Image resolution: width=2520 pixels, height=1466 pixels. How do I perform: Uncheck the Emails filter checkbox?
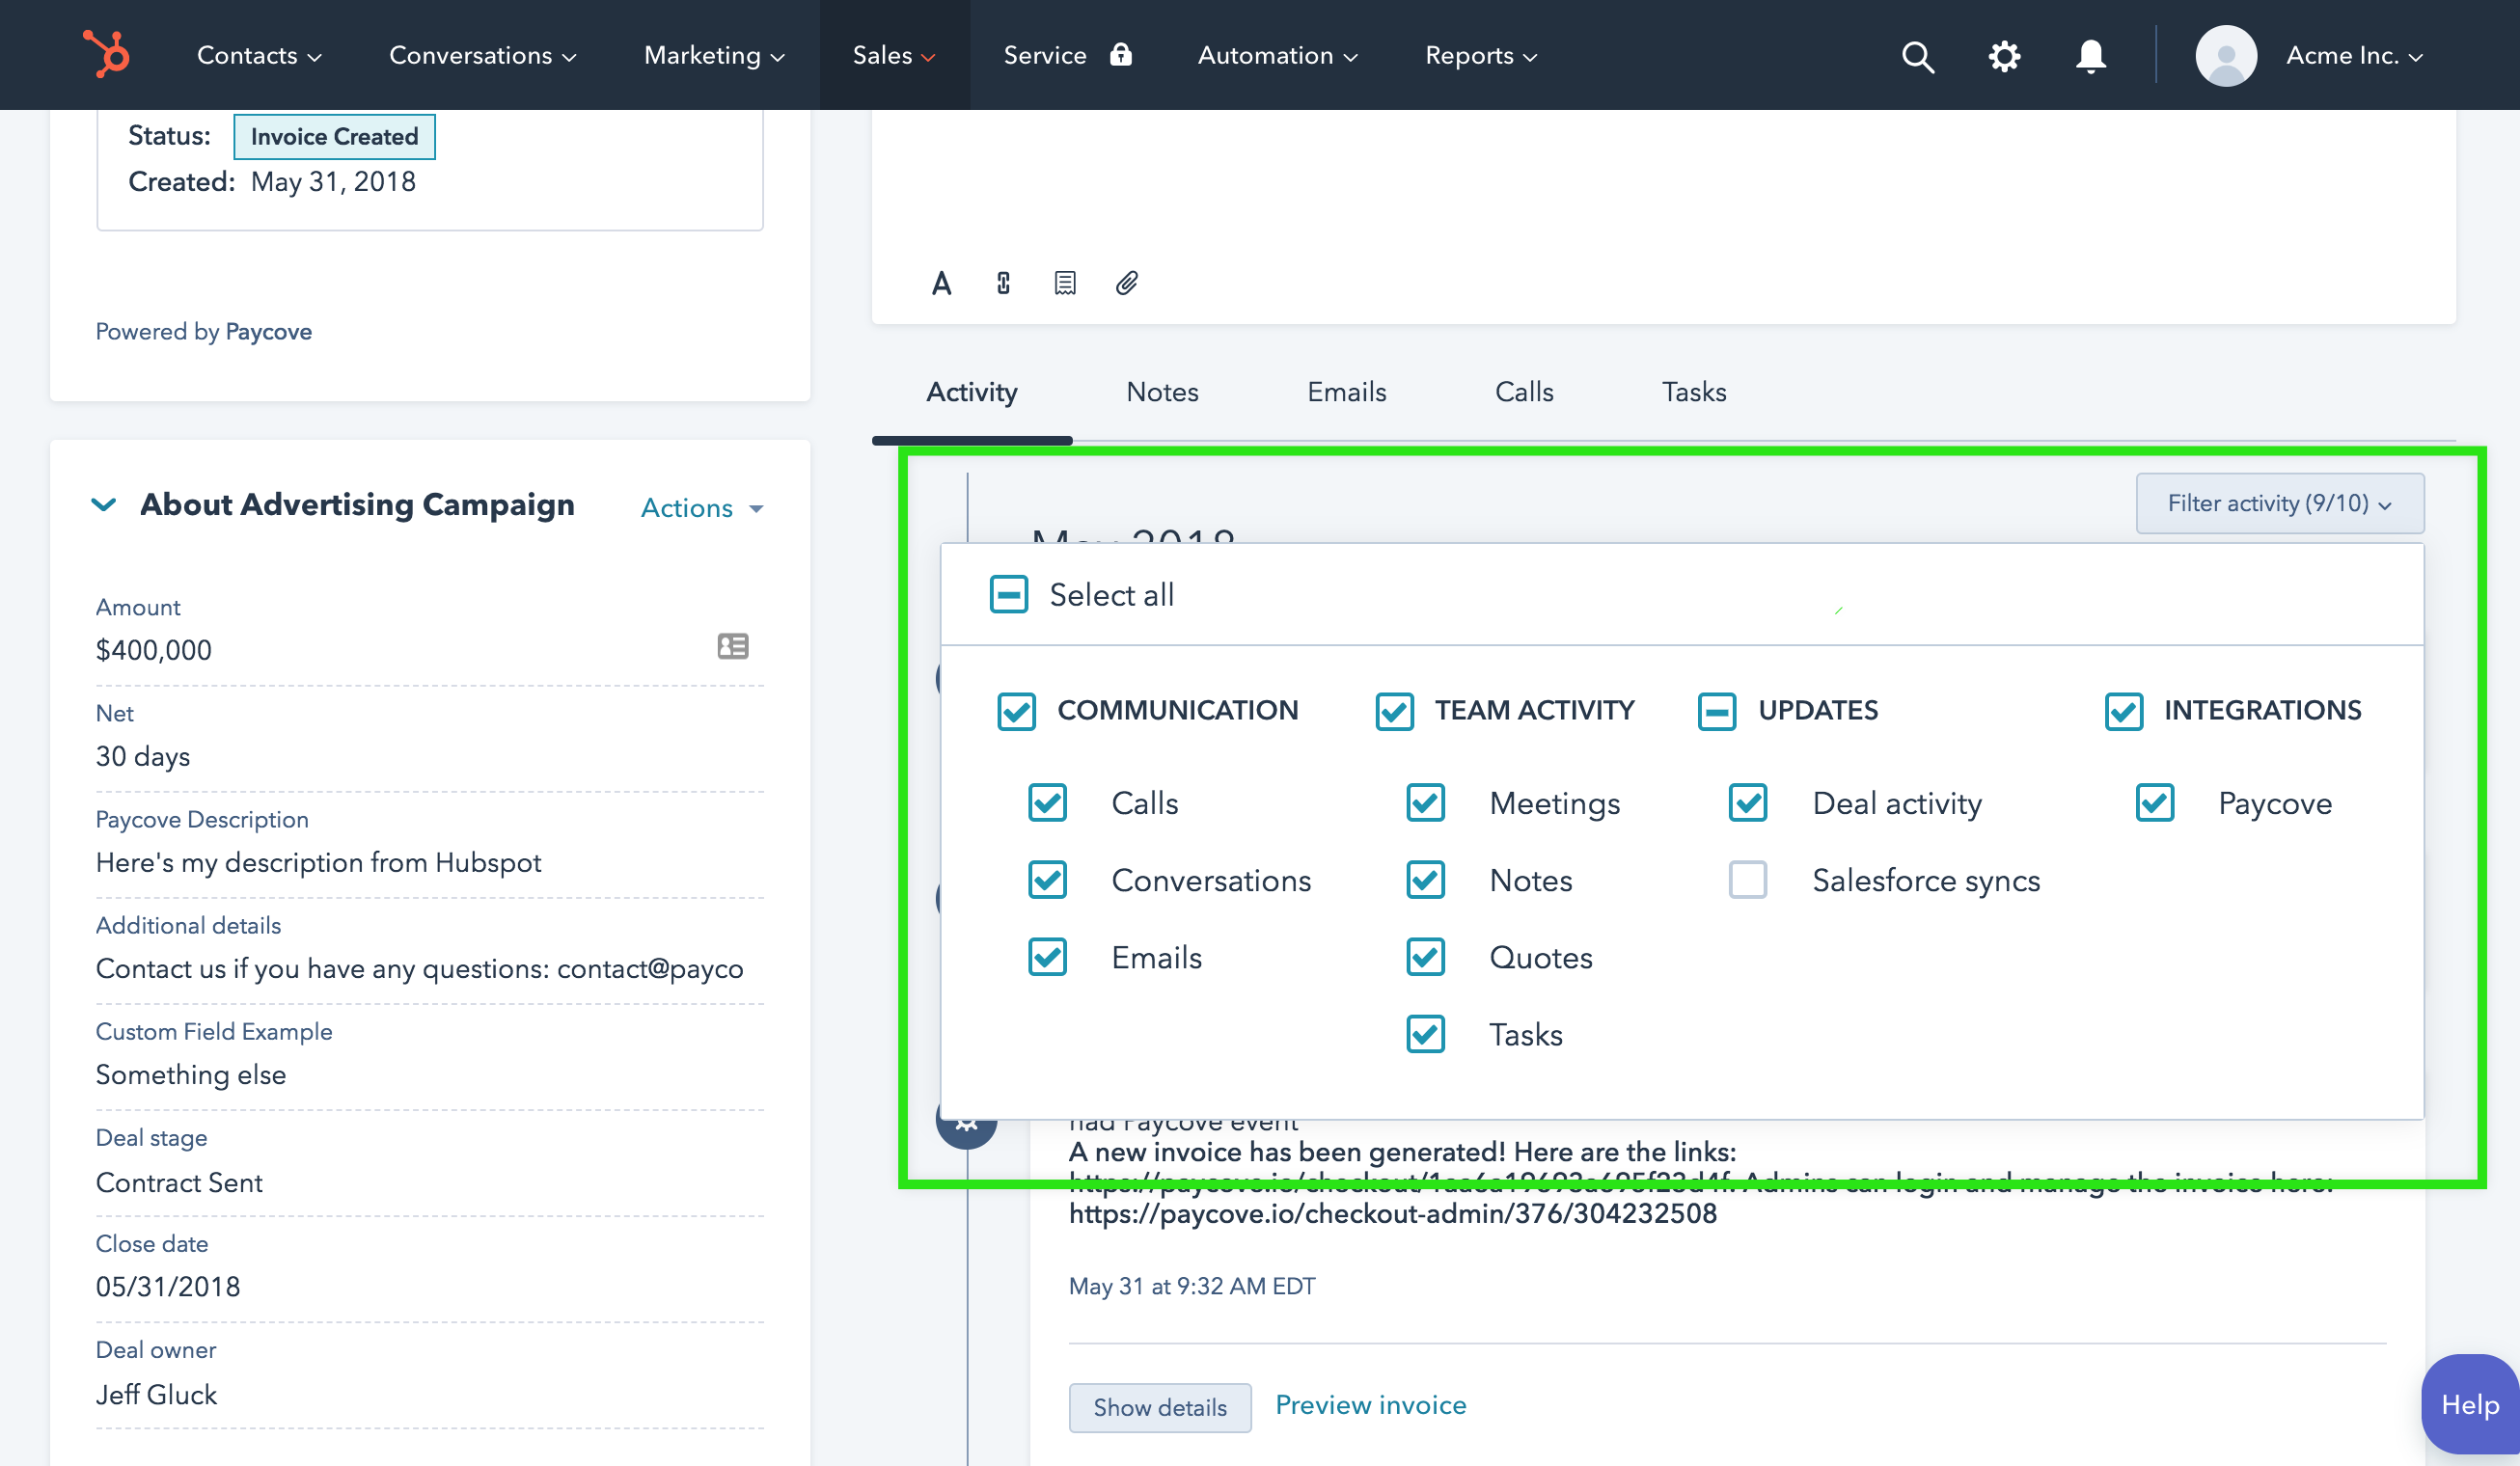coord(1047,957)
